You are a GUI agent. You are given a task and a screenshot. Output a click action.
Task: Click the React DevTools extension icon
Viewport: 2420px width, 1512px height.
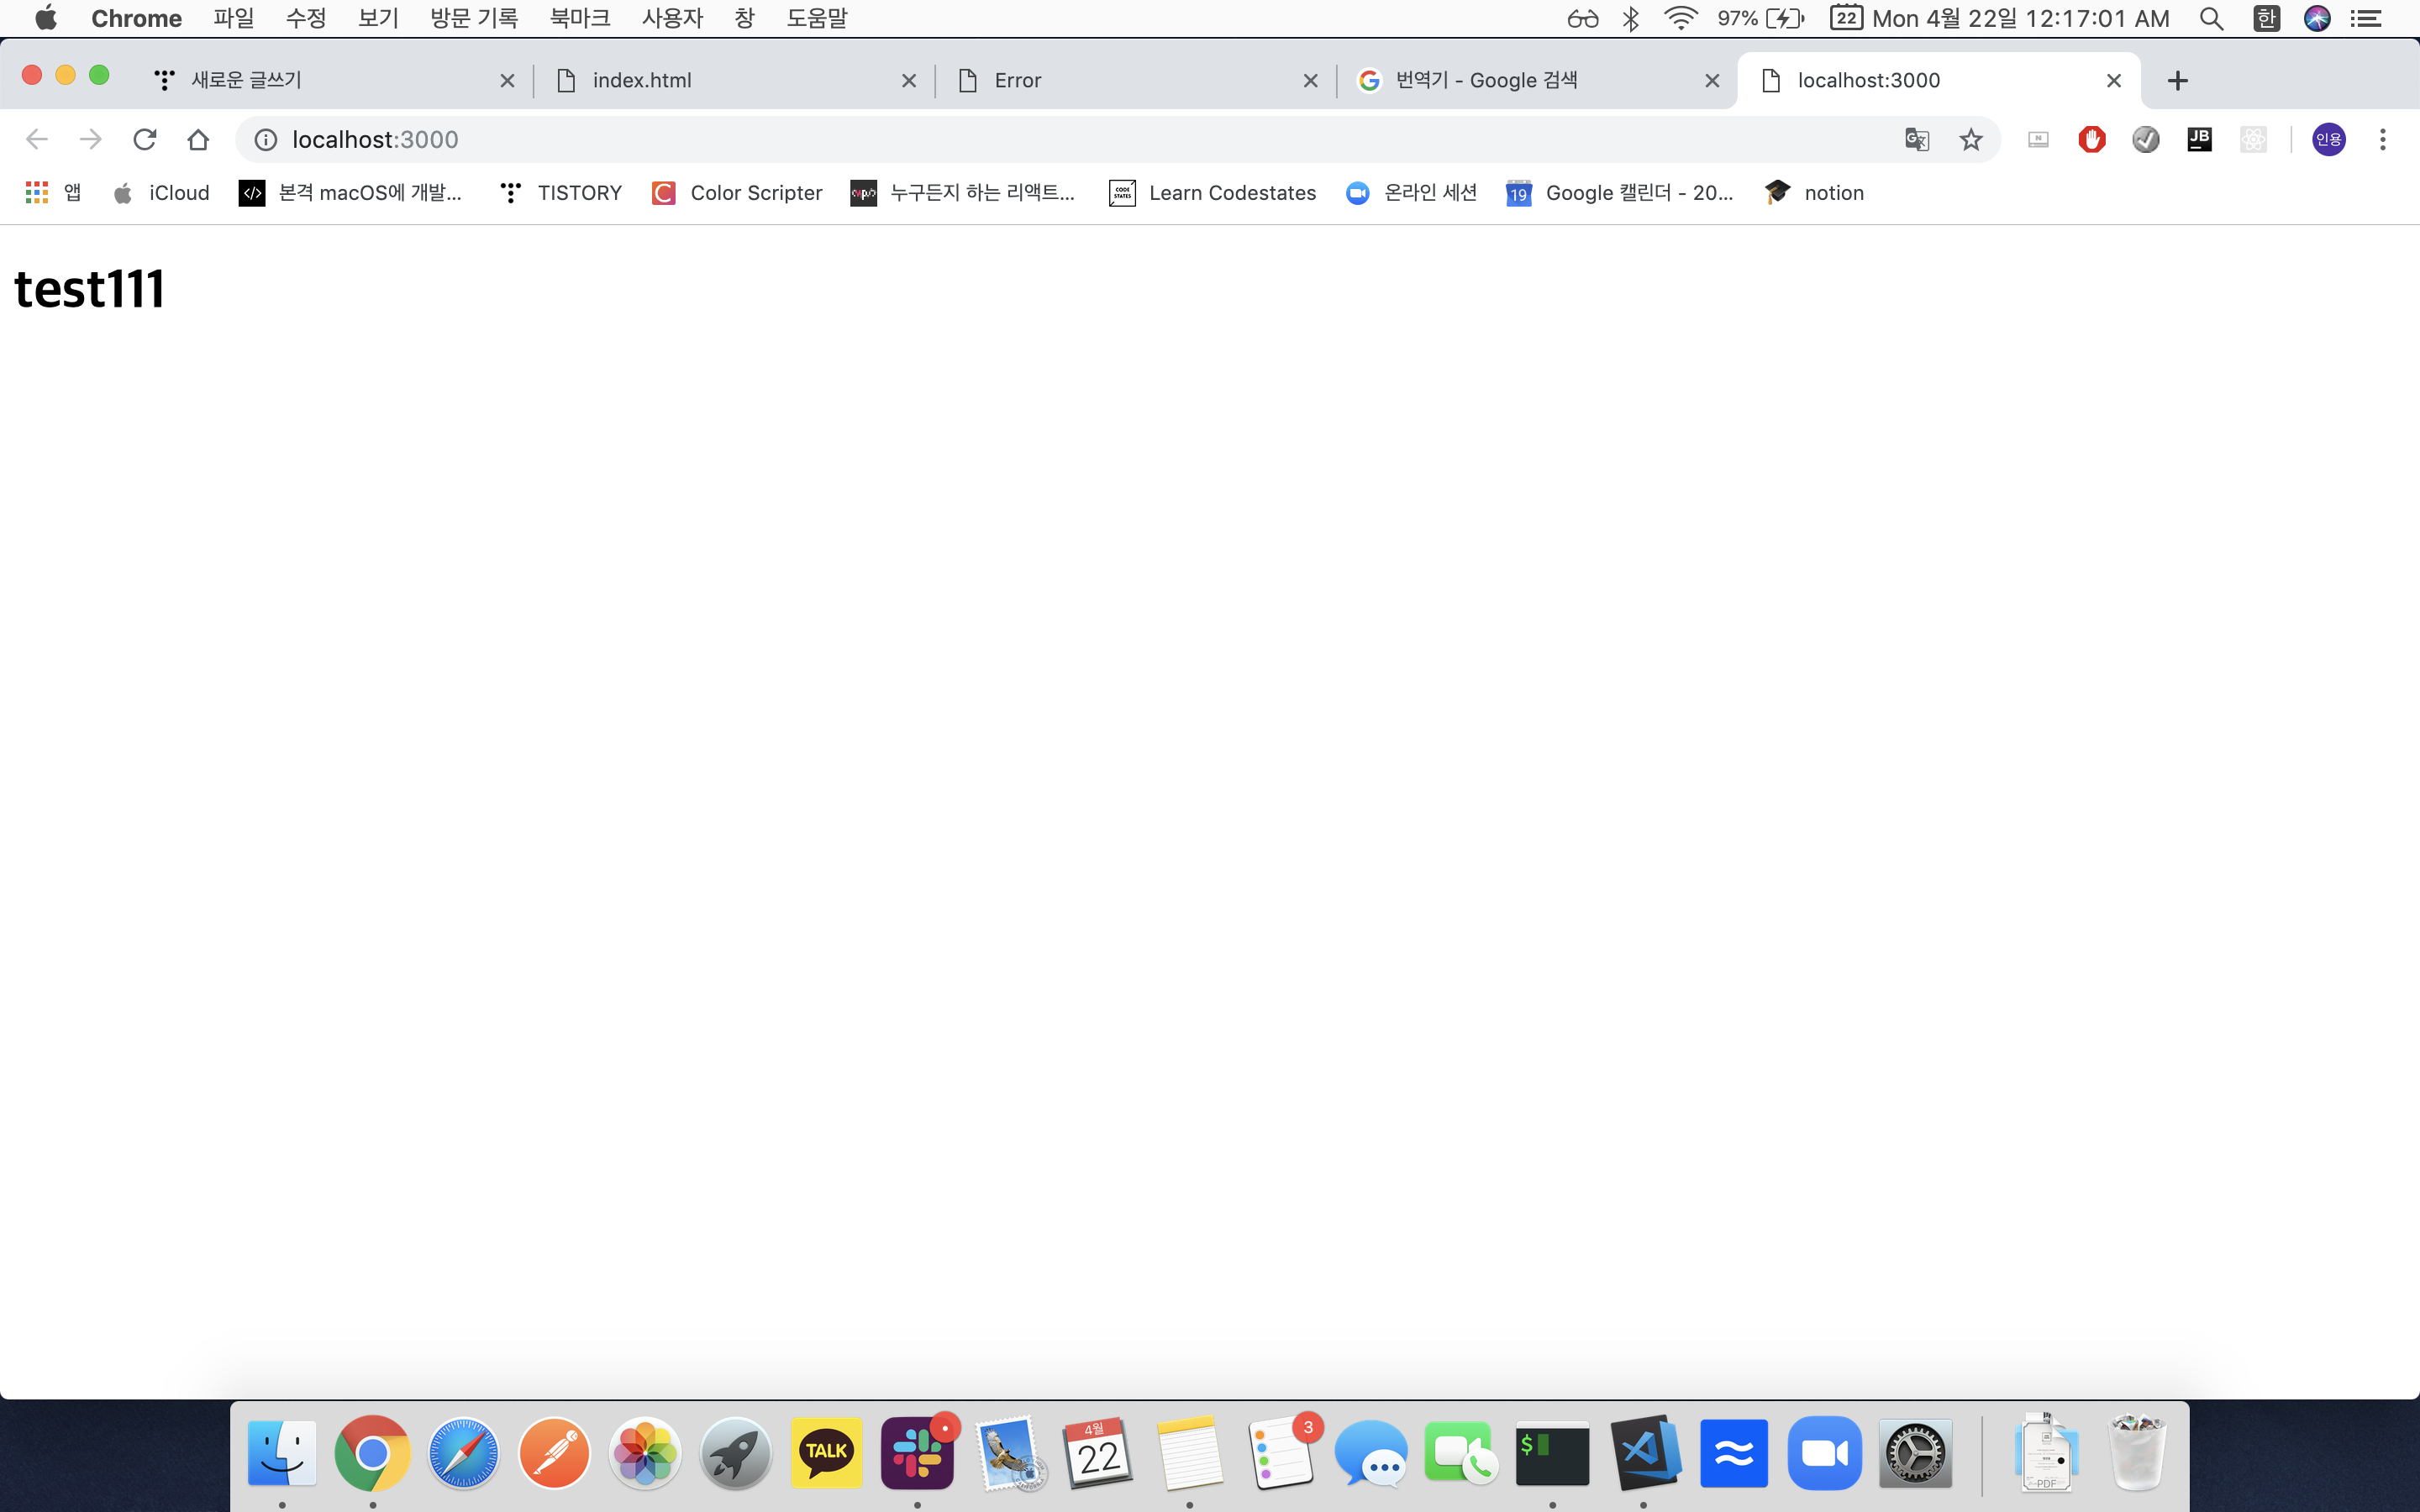point(2253,139)
